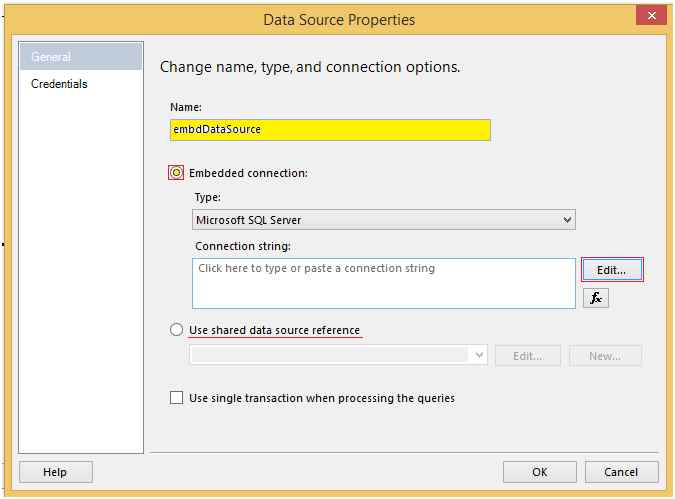This screenshot has height=499, width=675.
Task: Click disabled Edit button for shared source
Action: [527, 356]
